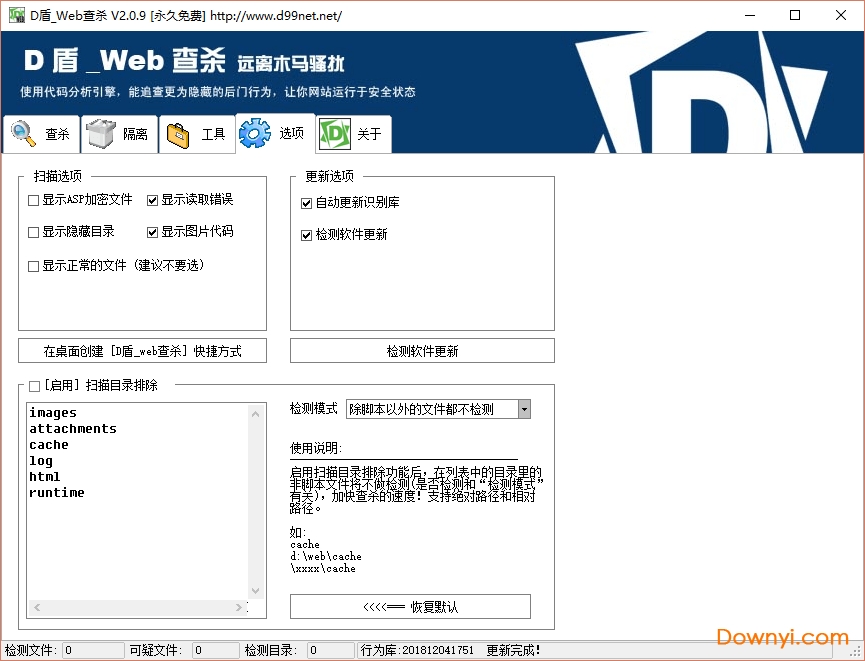
Task: Enable 显示ASP加密文件 option
Action: [33, 199]
